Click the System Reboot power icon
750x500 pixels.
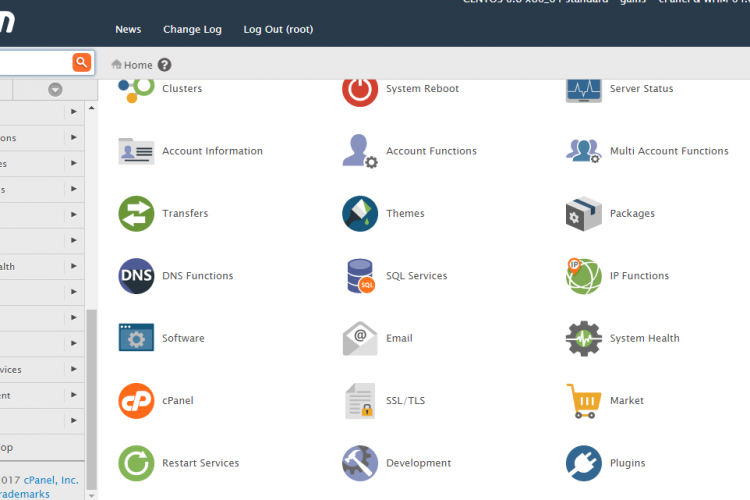[360, 92]
